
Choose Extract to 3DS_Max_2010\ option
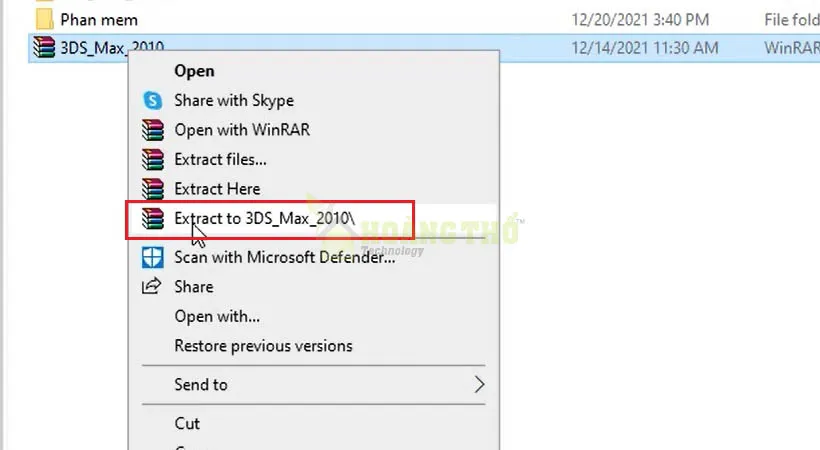[x=264, y=218]
